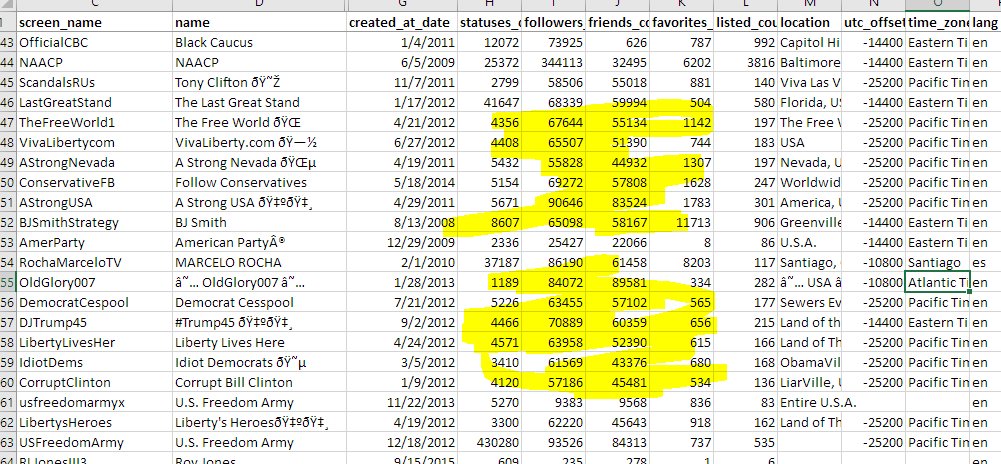Screen dimensions: 1001x464
Task: Click the IdiotDems cell
Action: click(x=94, y=363)
